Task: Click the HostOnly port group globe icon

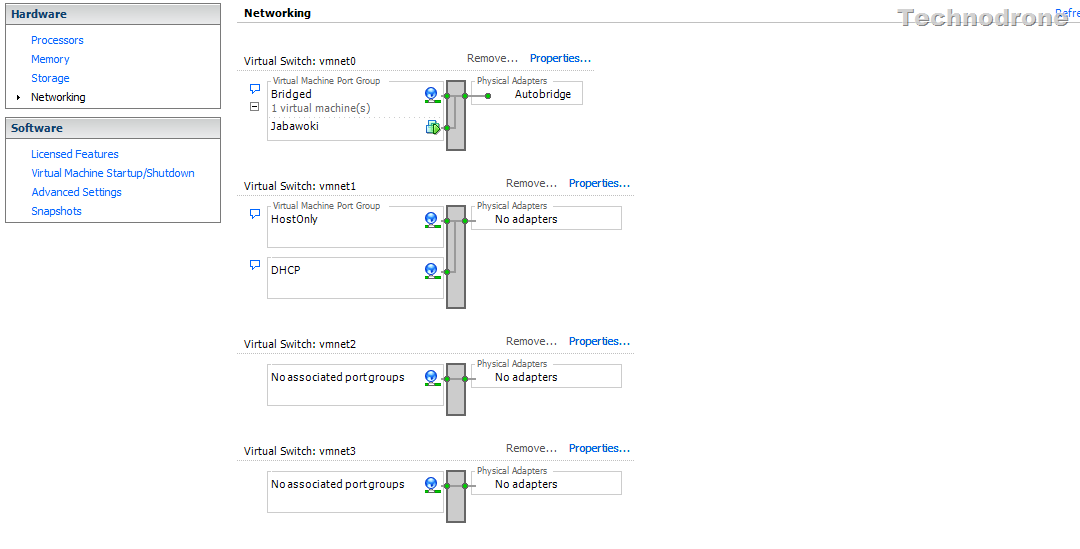Action: click(432, 220)
